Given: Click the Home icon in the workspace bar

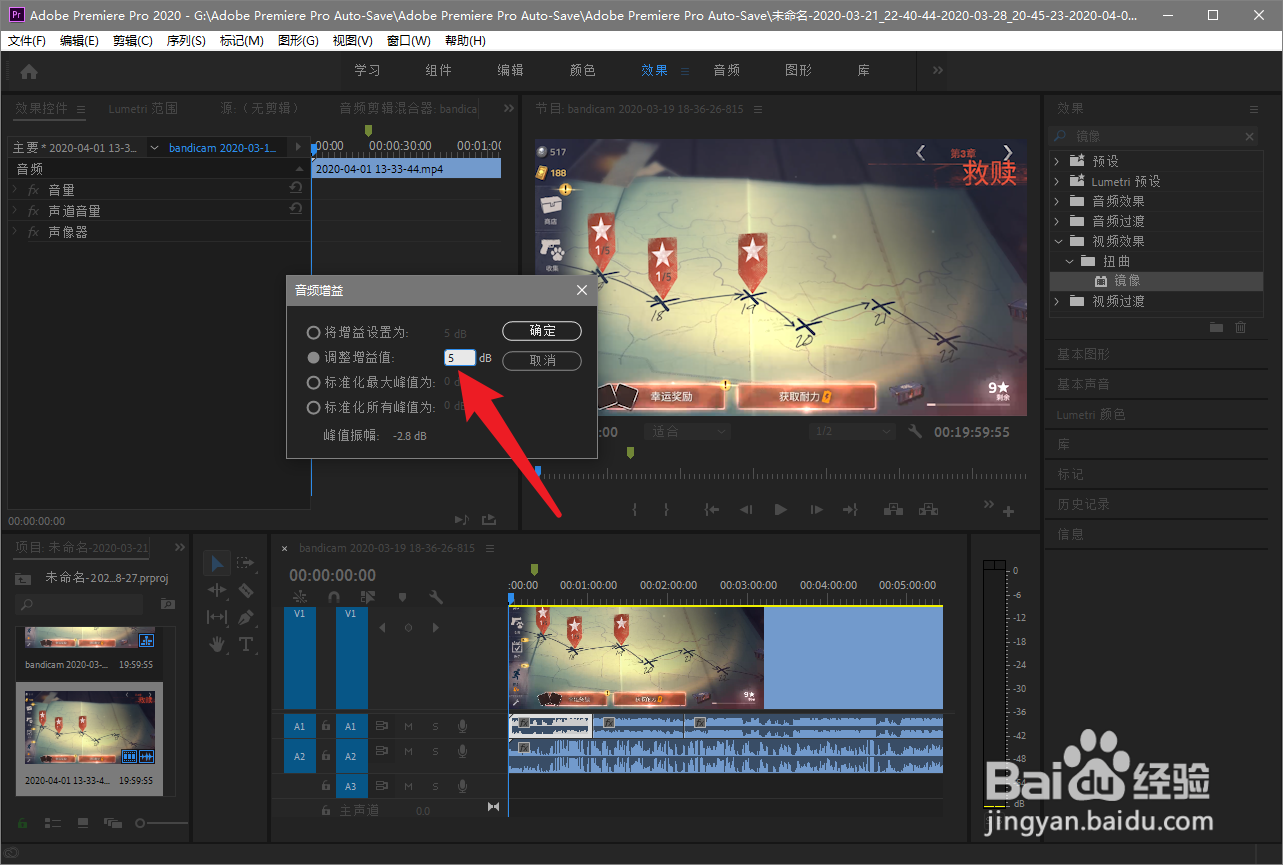Looking at the screenshot, I should click(29, 71).
